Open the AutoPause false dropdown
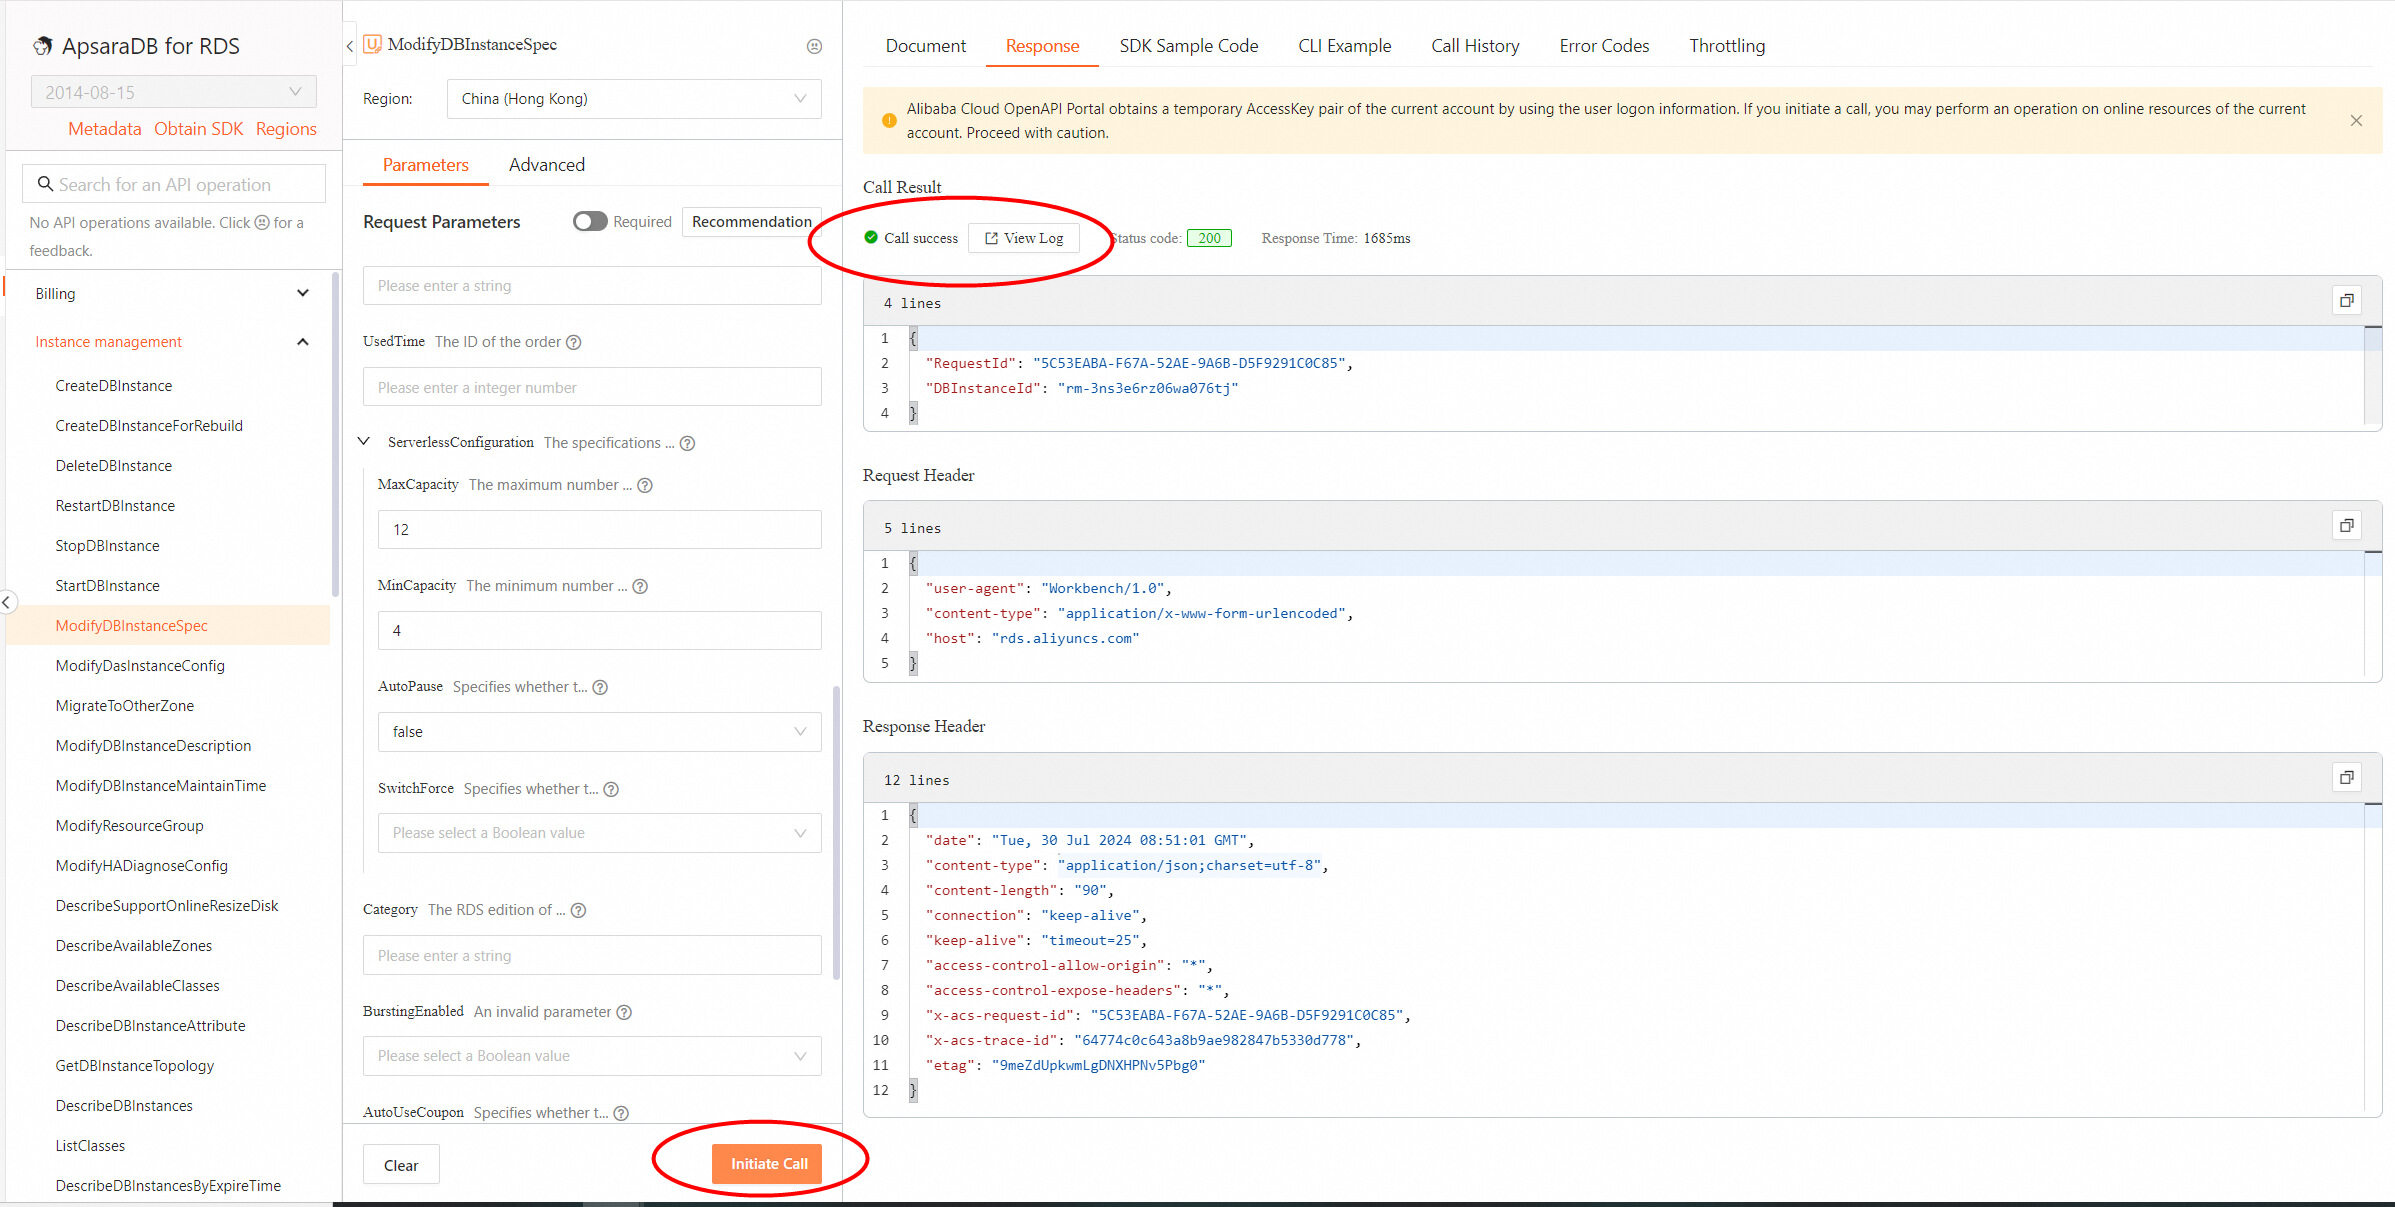 point(599,732)
